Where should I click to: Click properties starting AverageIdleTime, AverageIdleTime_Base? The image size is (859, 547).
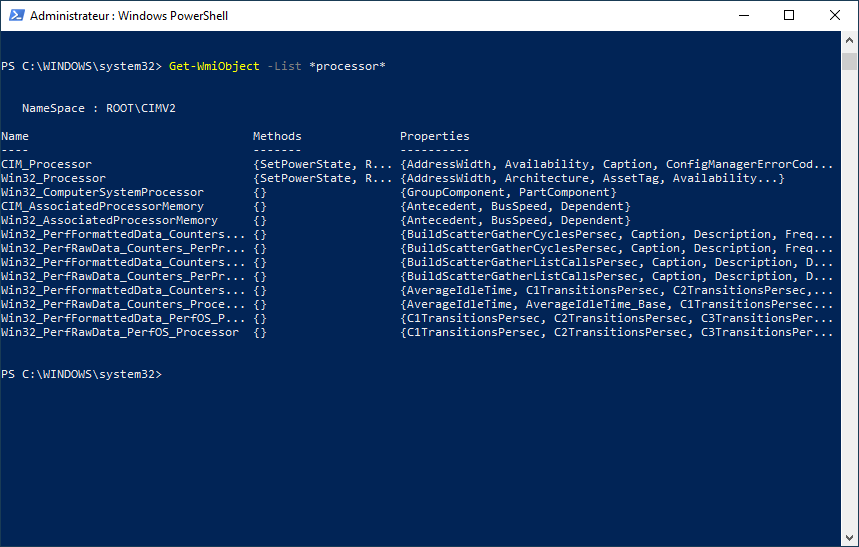(616, 305)
